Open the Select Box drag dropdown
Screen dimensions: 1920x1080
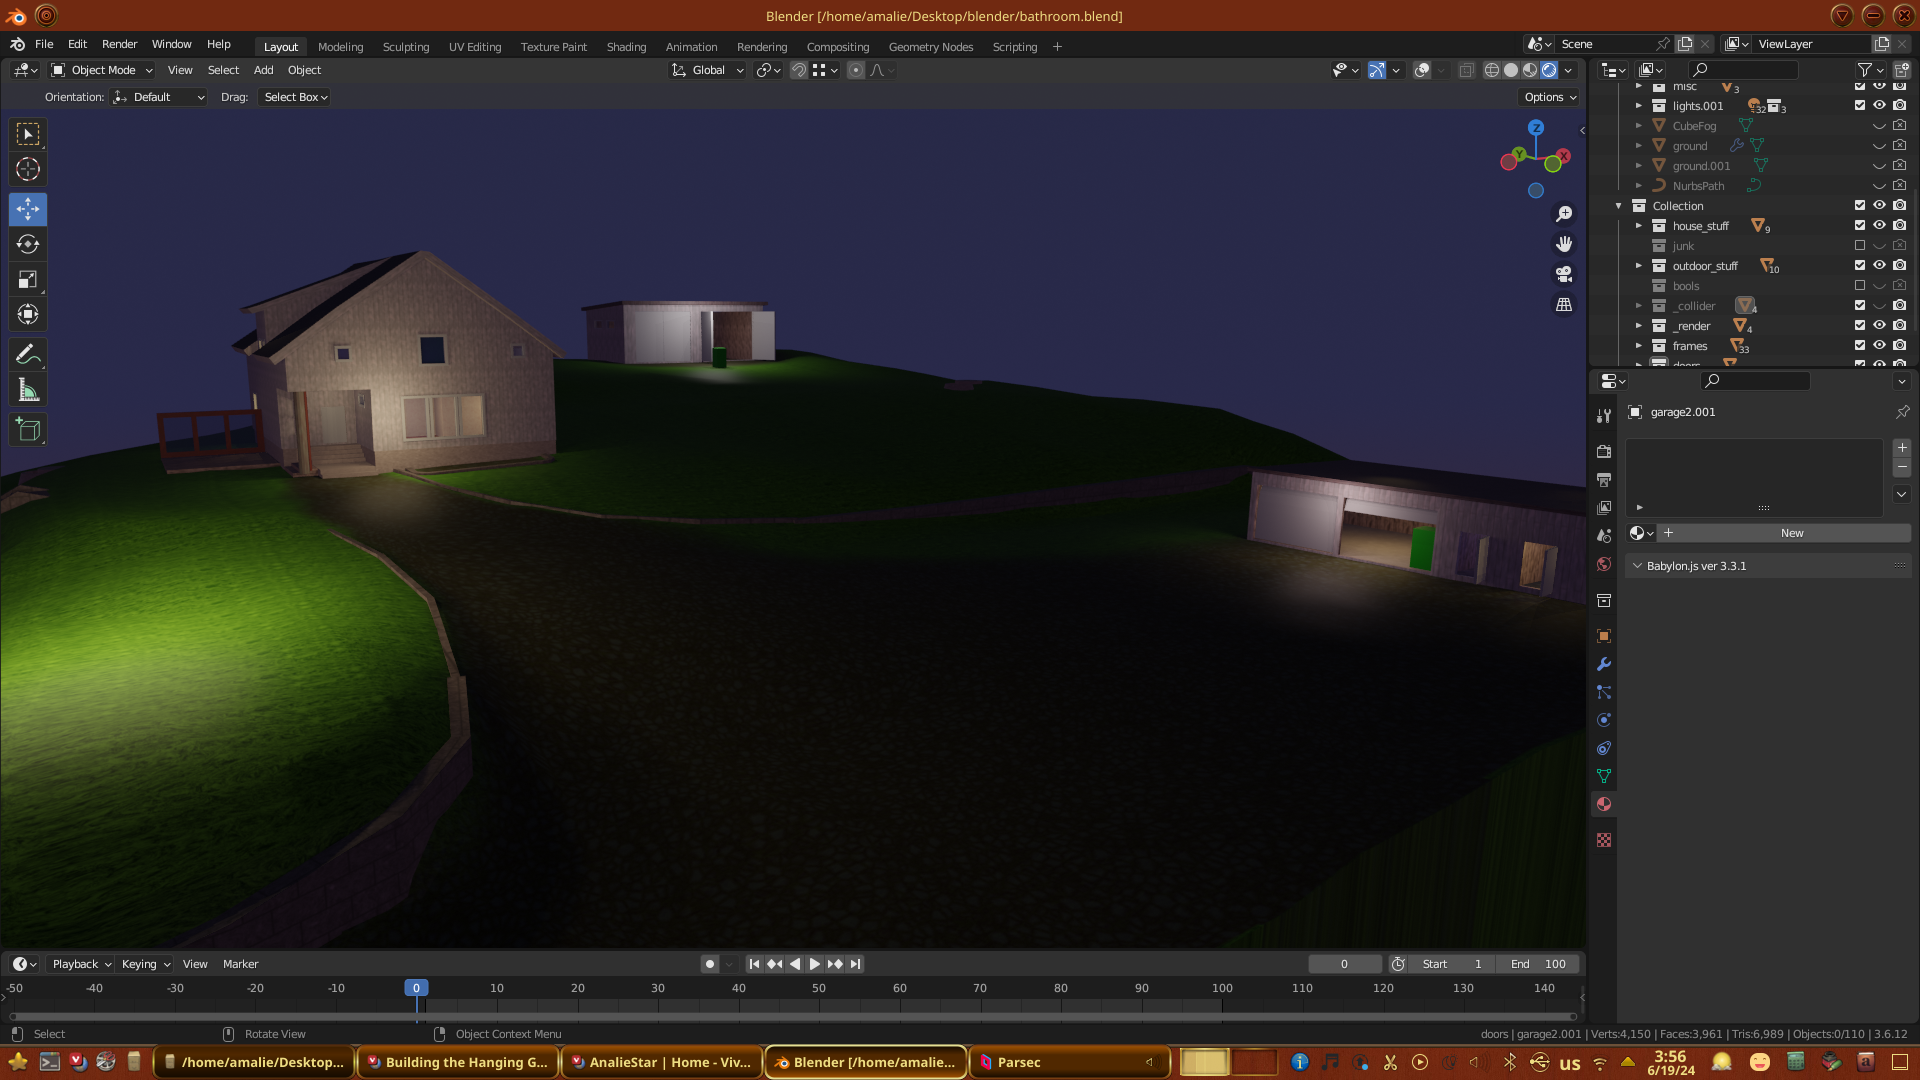[x=295, y=97]
